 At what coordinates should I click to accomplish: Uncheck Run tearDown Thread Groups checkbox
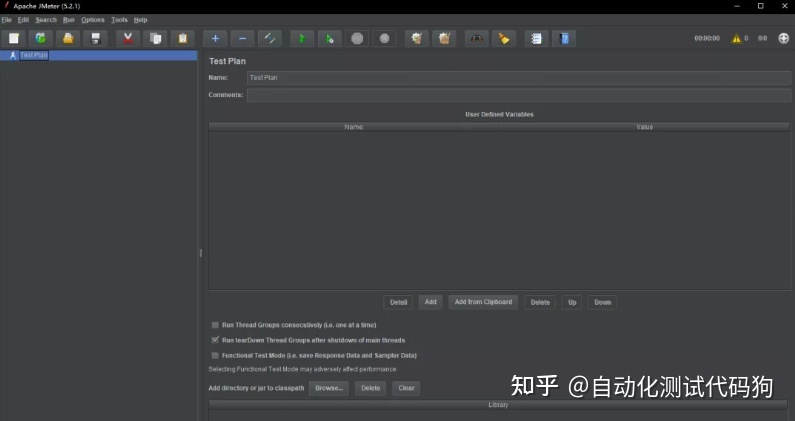215,340
